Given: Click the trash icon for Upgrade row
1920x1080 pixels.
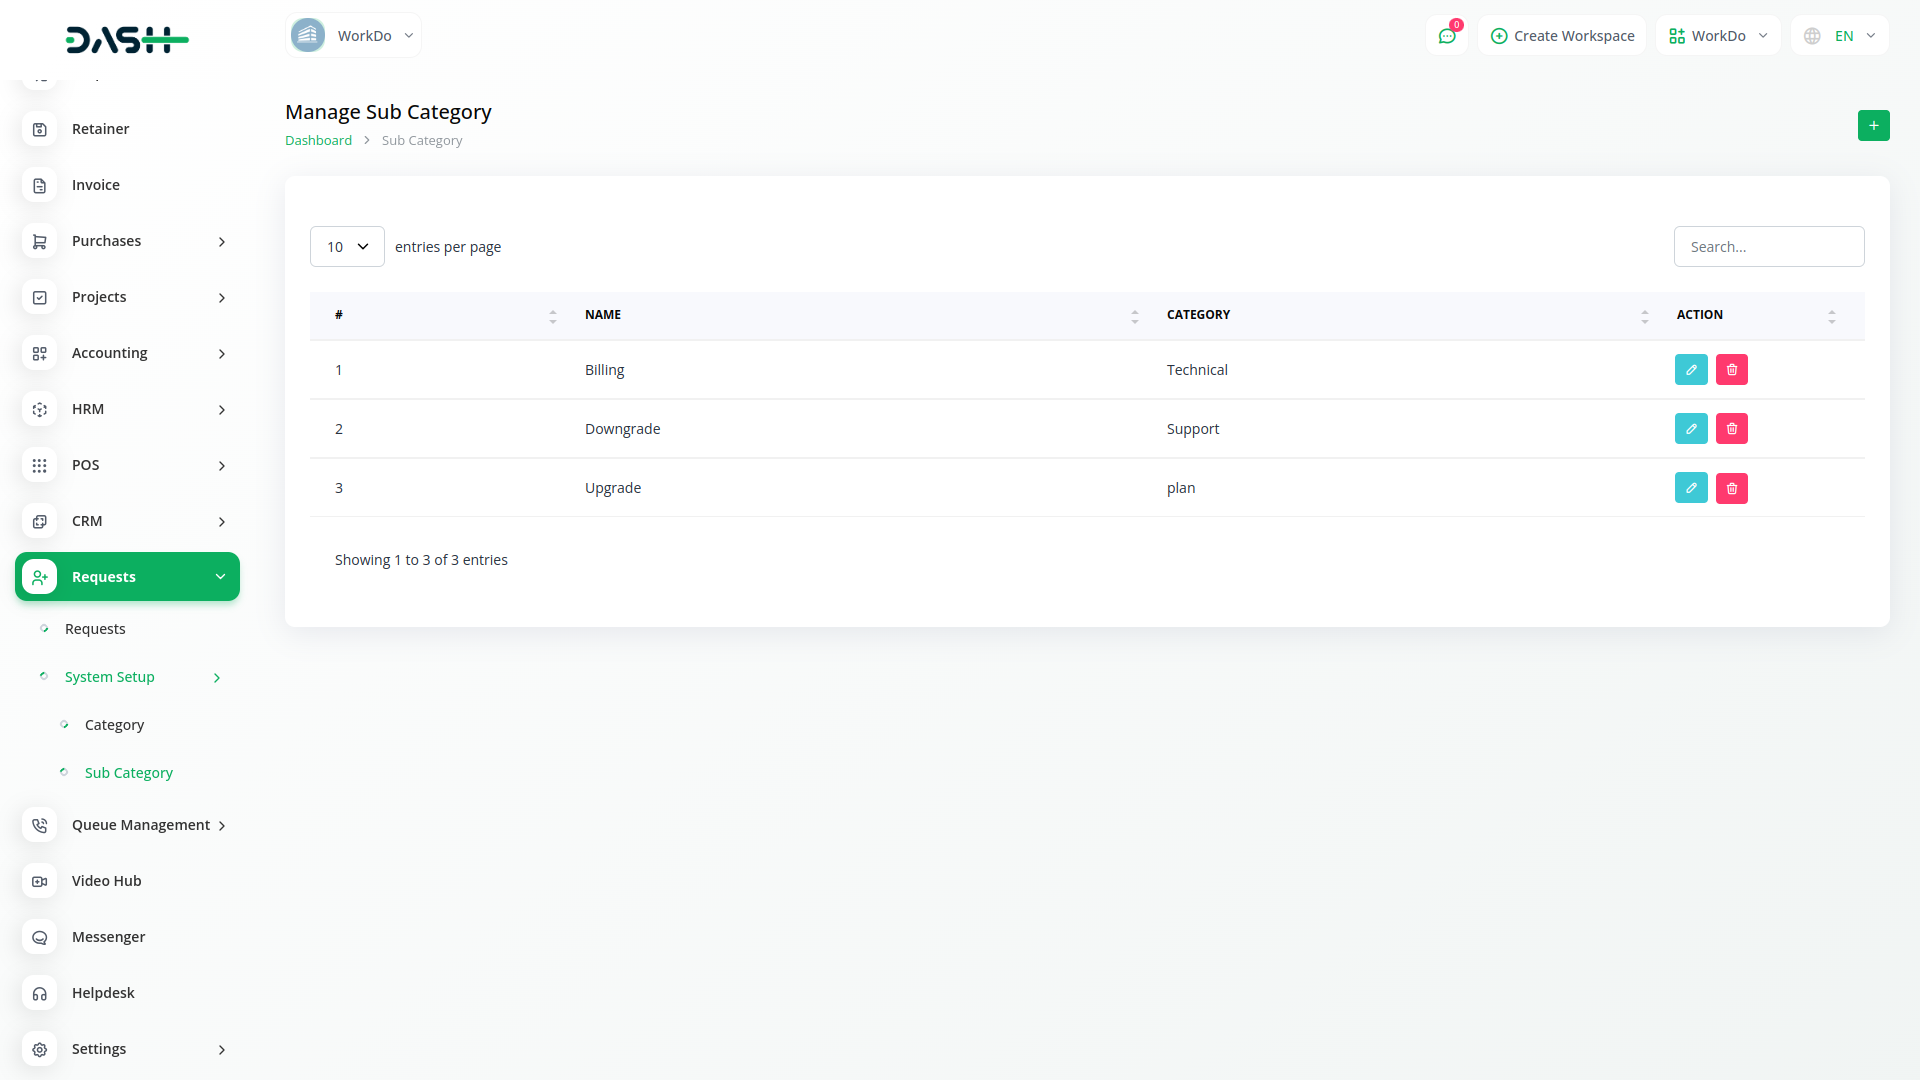Looking at the screenshot, I should (x=1731, y=488).
